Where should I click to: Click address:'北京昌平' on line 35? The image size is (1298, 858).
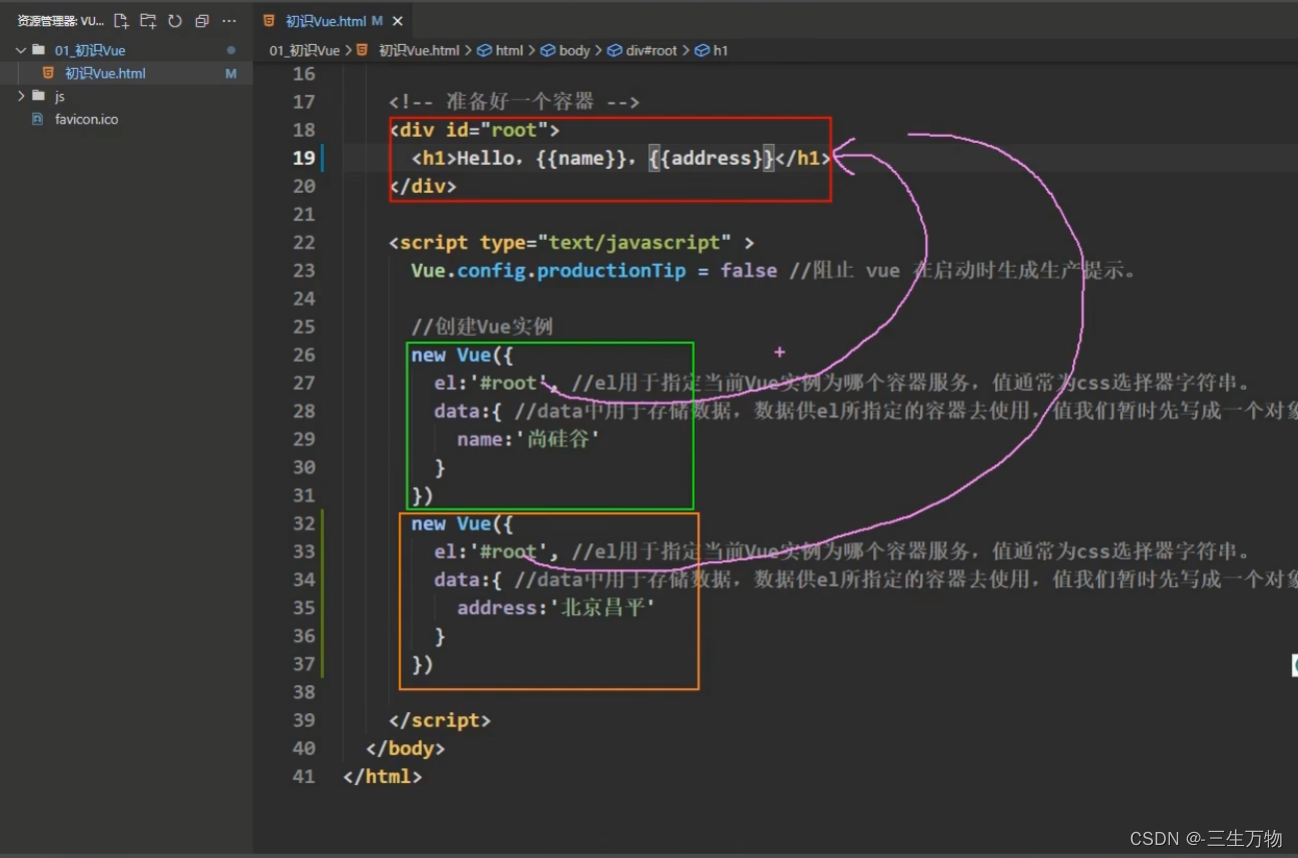556,608
